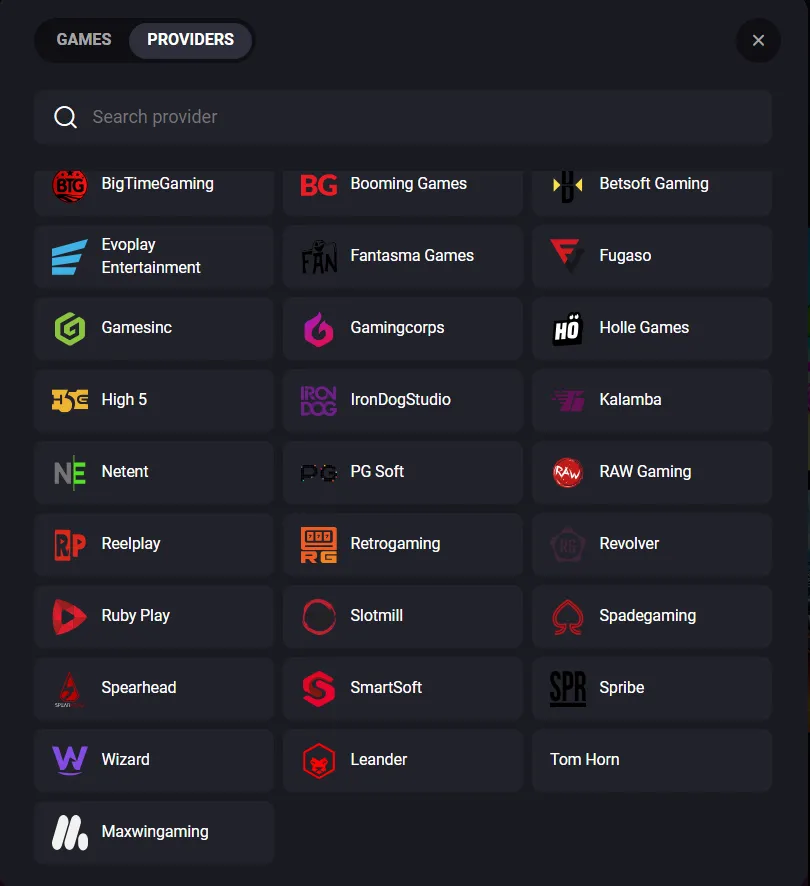Open the Ruby Play provider tile
810x886 pixels.
click(x=153, y=617)
